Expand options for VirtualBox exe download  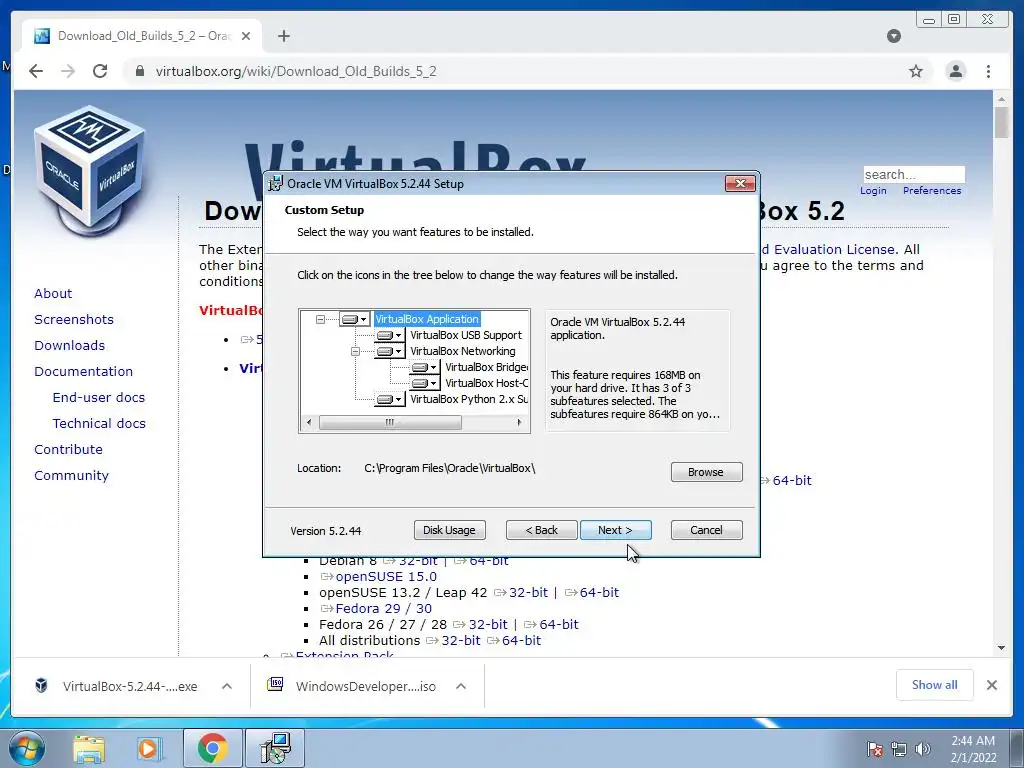[x=227, y=686]
